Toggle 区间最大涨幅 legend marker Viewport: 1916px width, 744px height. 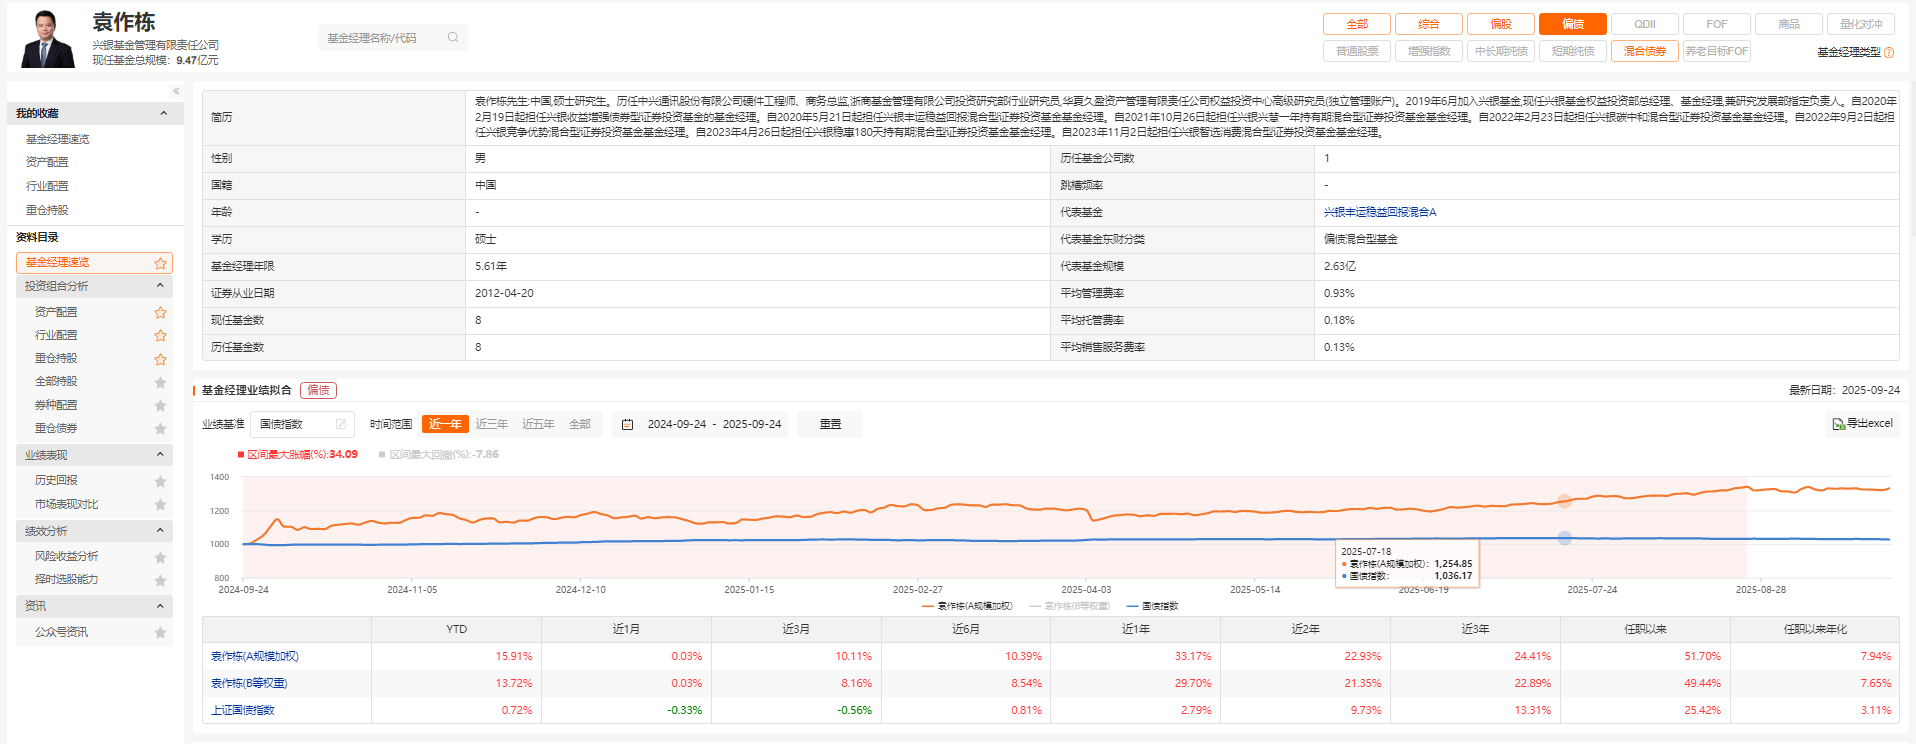(x=241, y=454)
